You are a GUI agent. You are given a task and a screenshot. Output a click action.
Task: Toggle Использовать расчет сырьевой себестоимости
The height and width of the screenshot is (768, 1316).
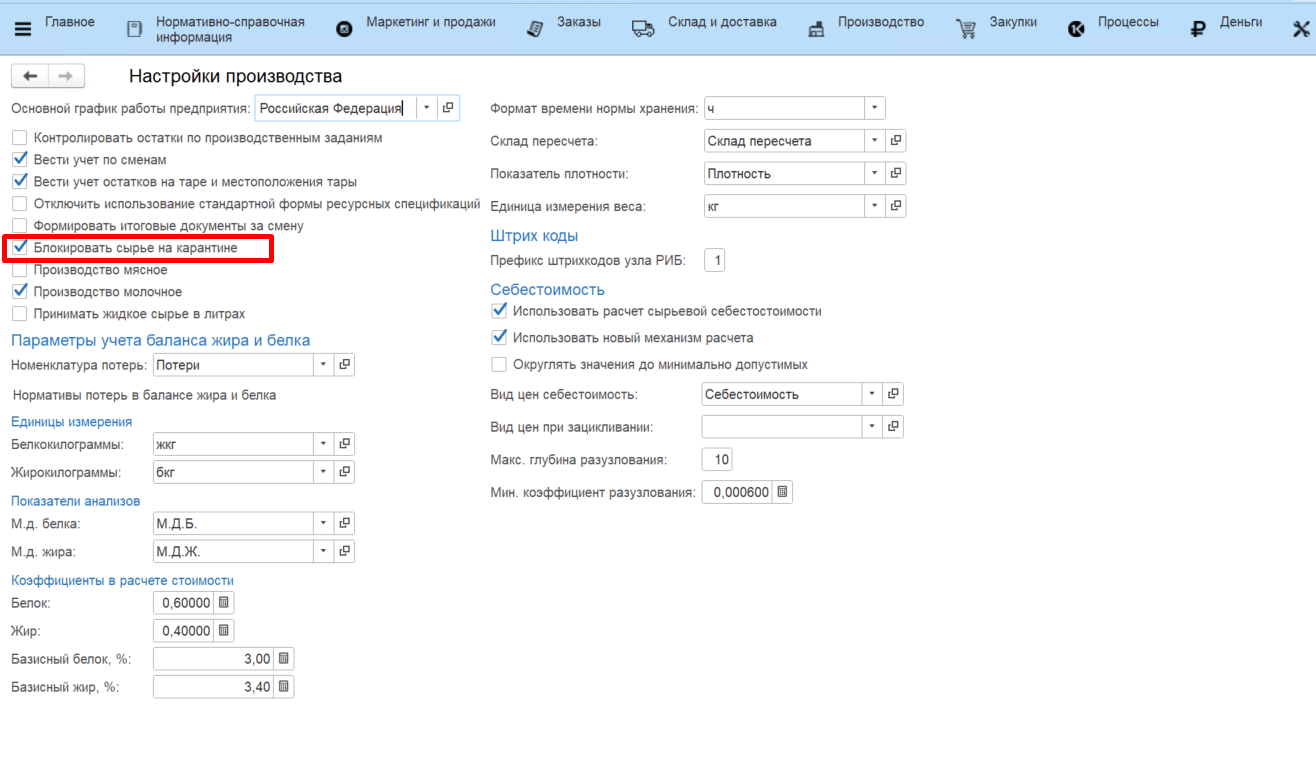click(499, 311)
